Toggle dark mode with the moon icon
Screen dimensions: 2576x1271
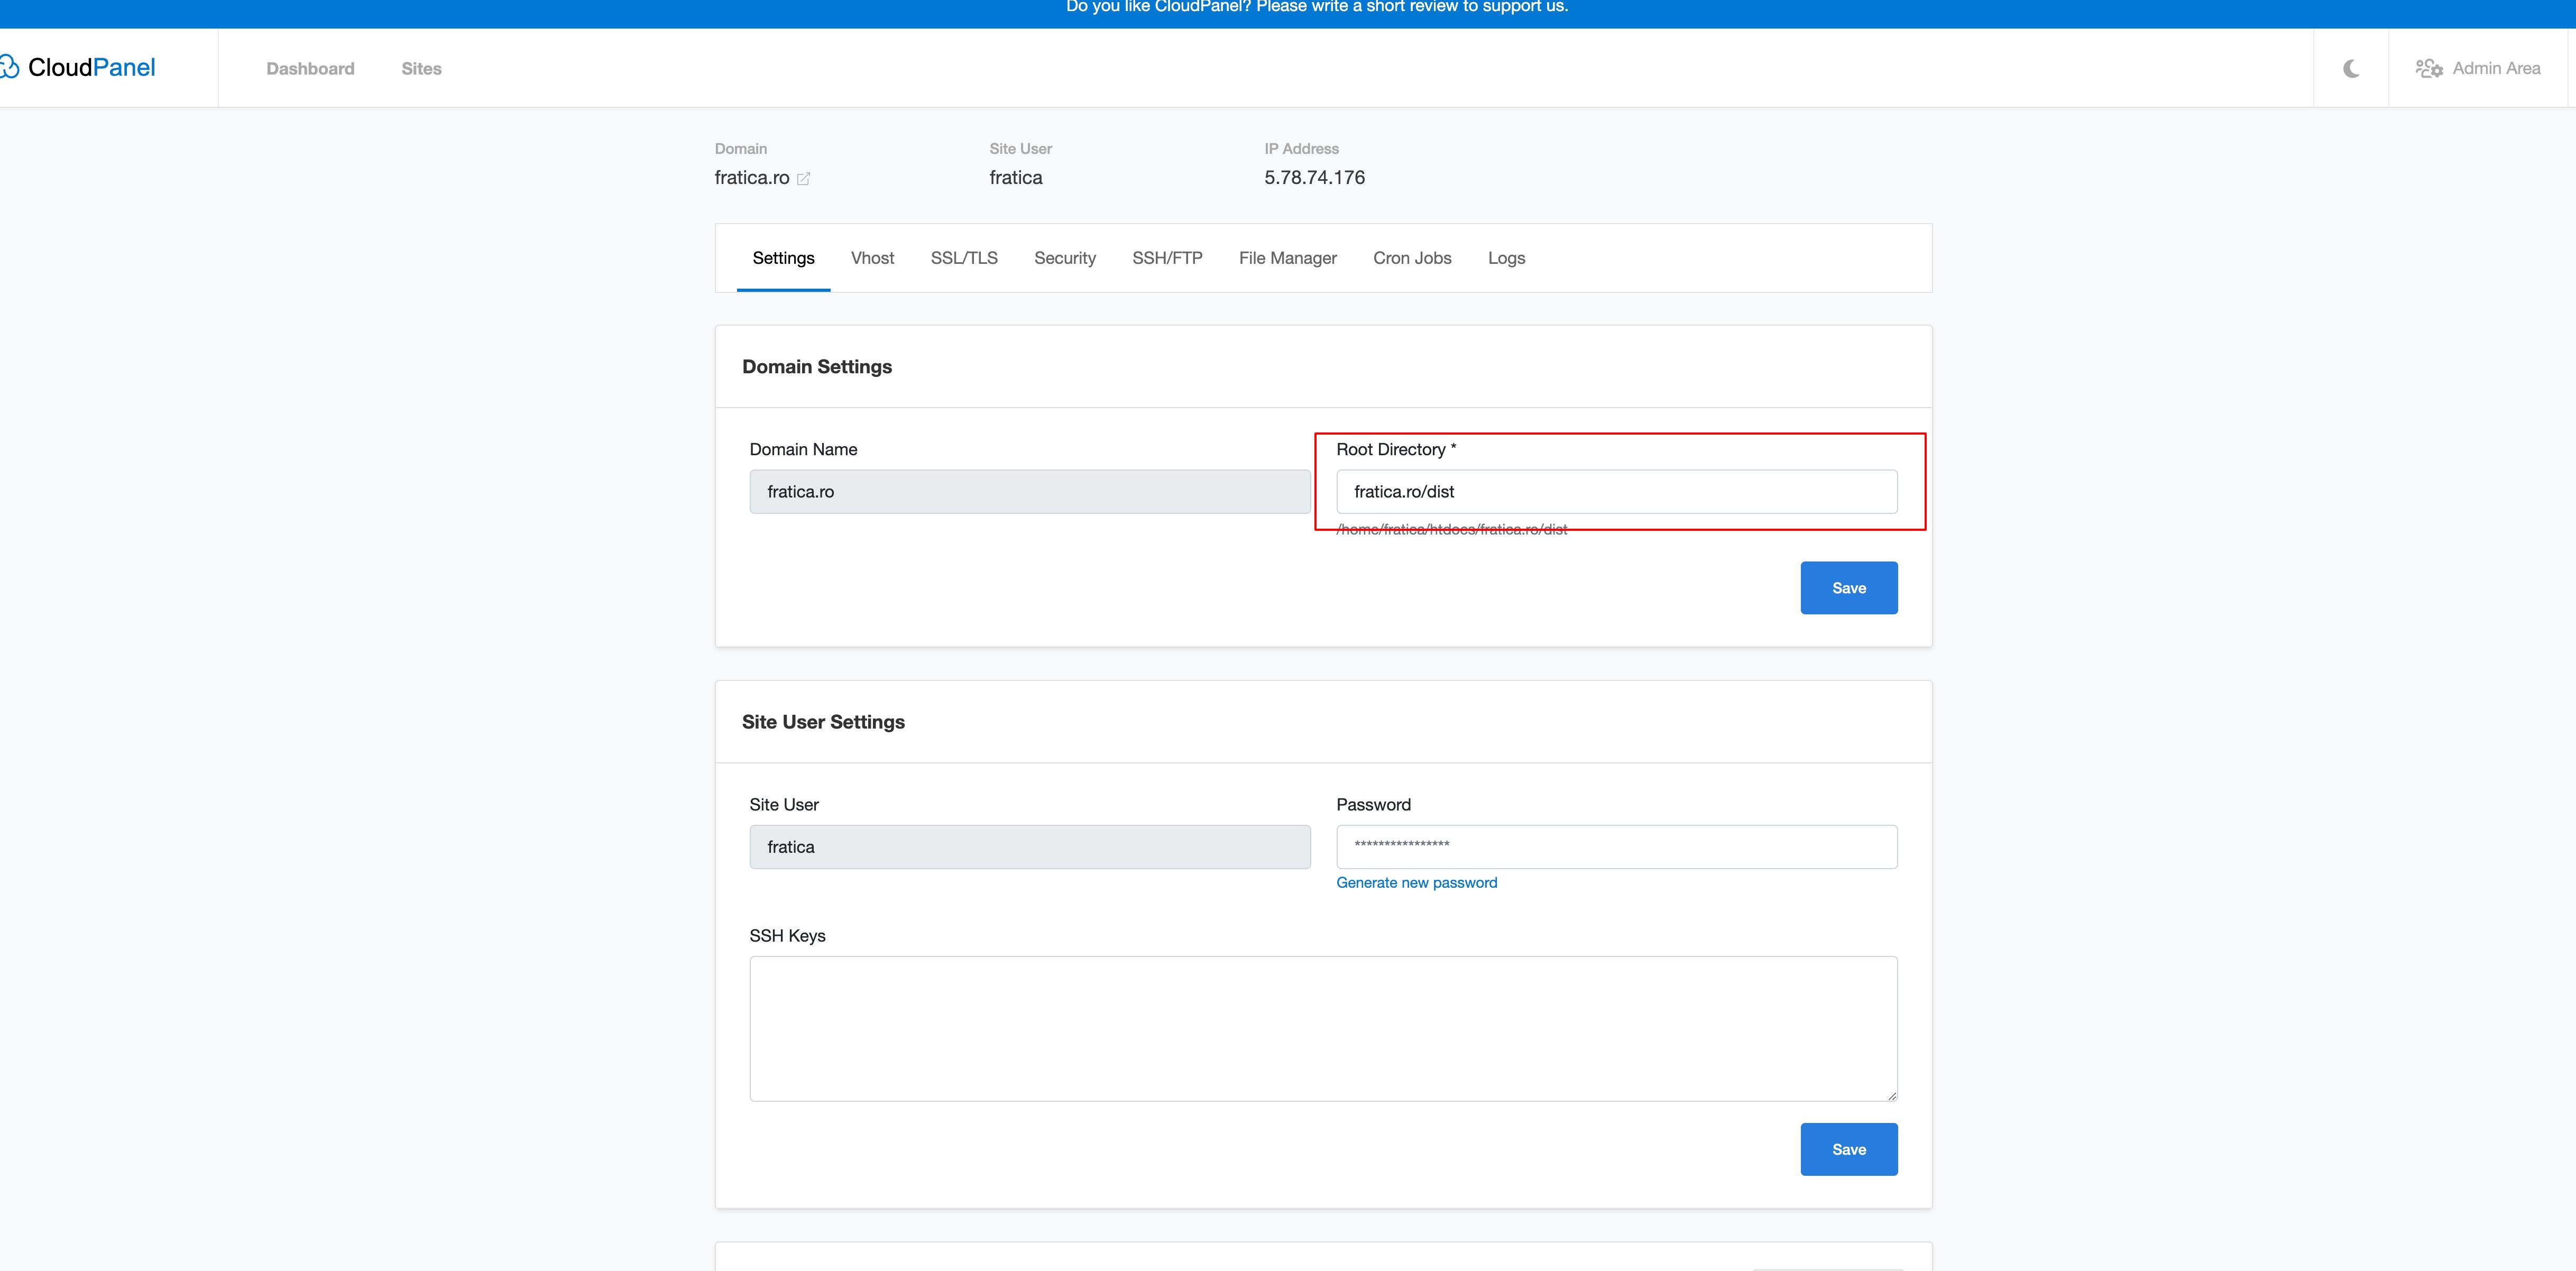pos(2350,68)
